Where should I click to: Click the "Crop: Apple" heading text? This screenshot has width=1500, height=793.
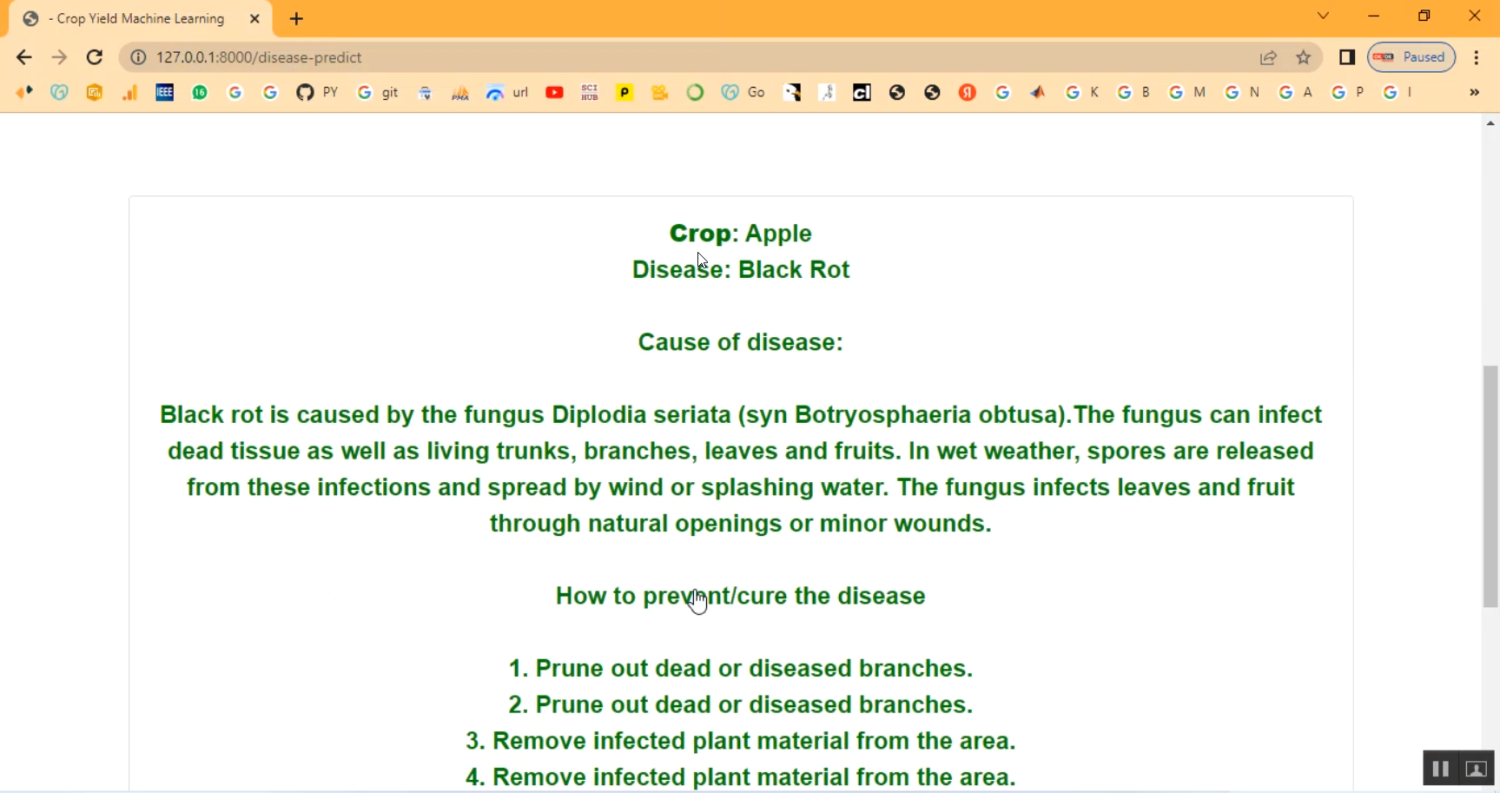(x=741, y=233)
